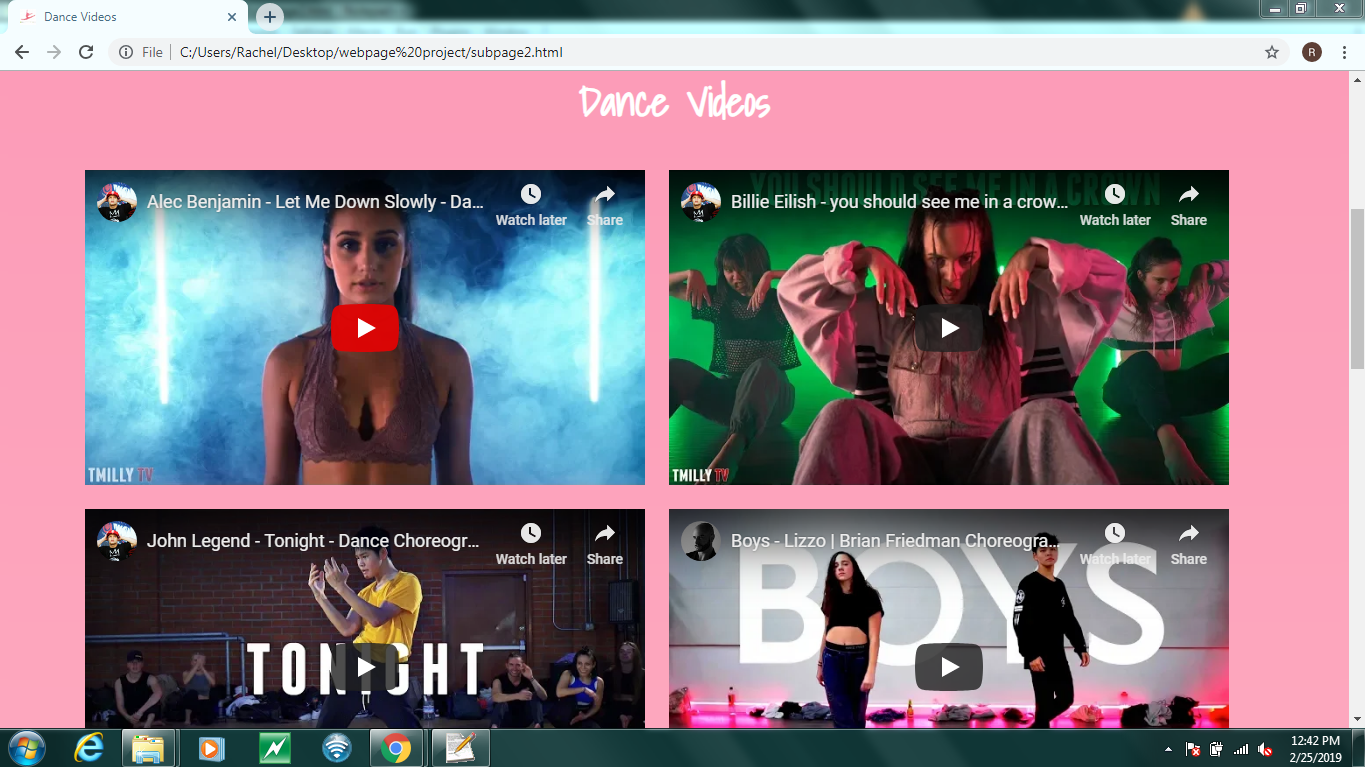Image resolution: width=1365 pixels, height=767 pixels.
Task: Open 'Boys - Lizzo | Brian Friedman' title link
Action: pos(894,541)
